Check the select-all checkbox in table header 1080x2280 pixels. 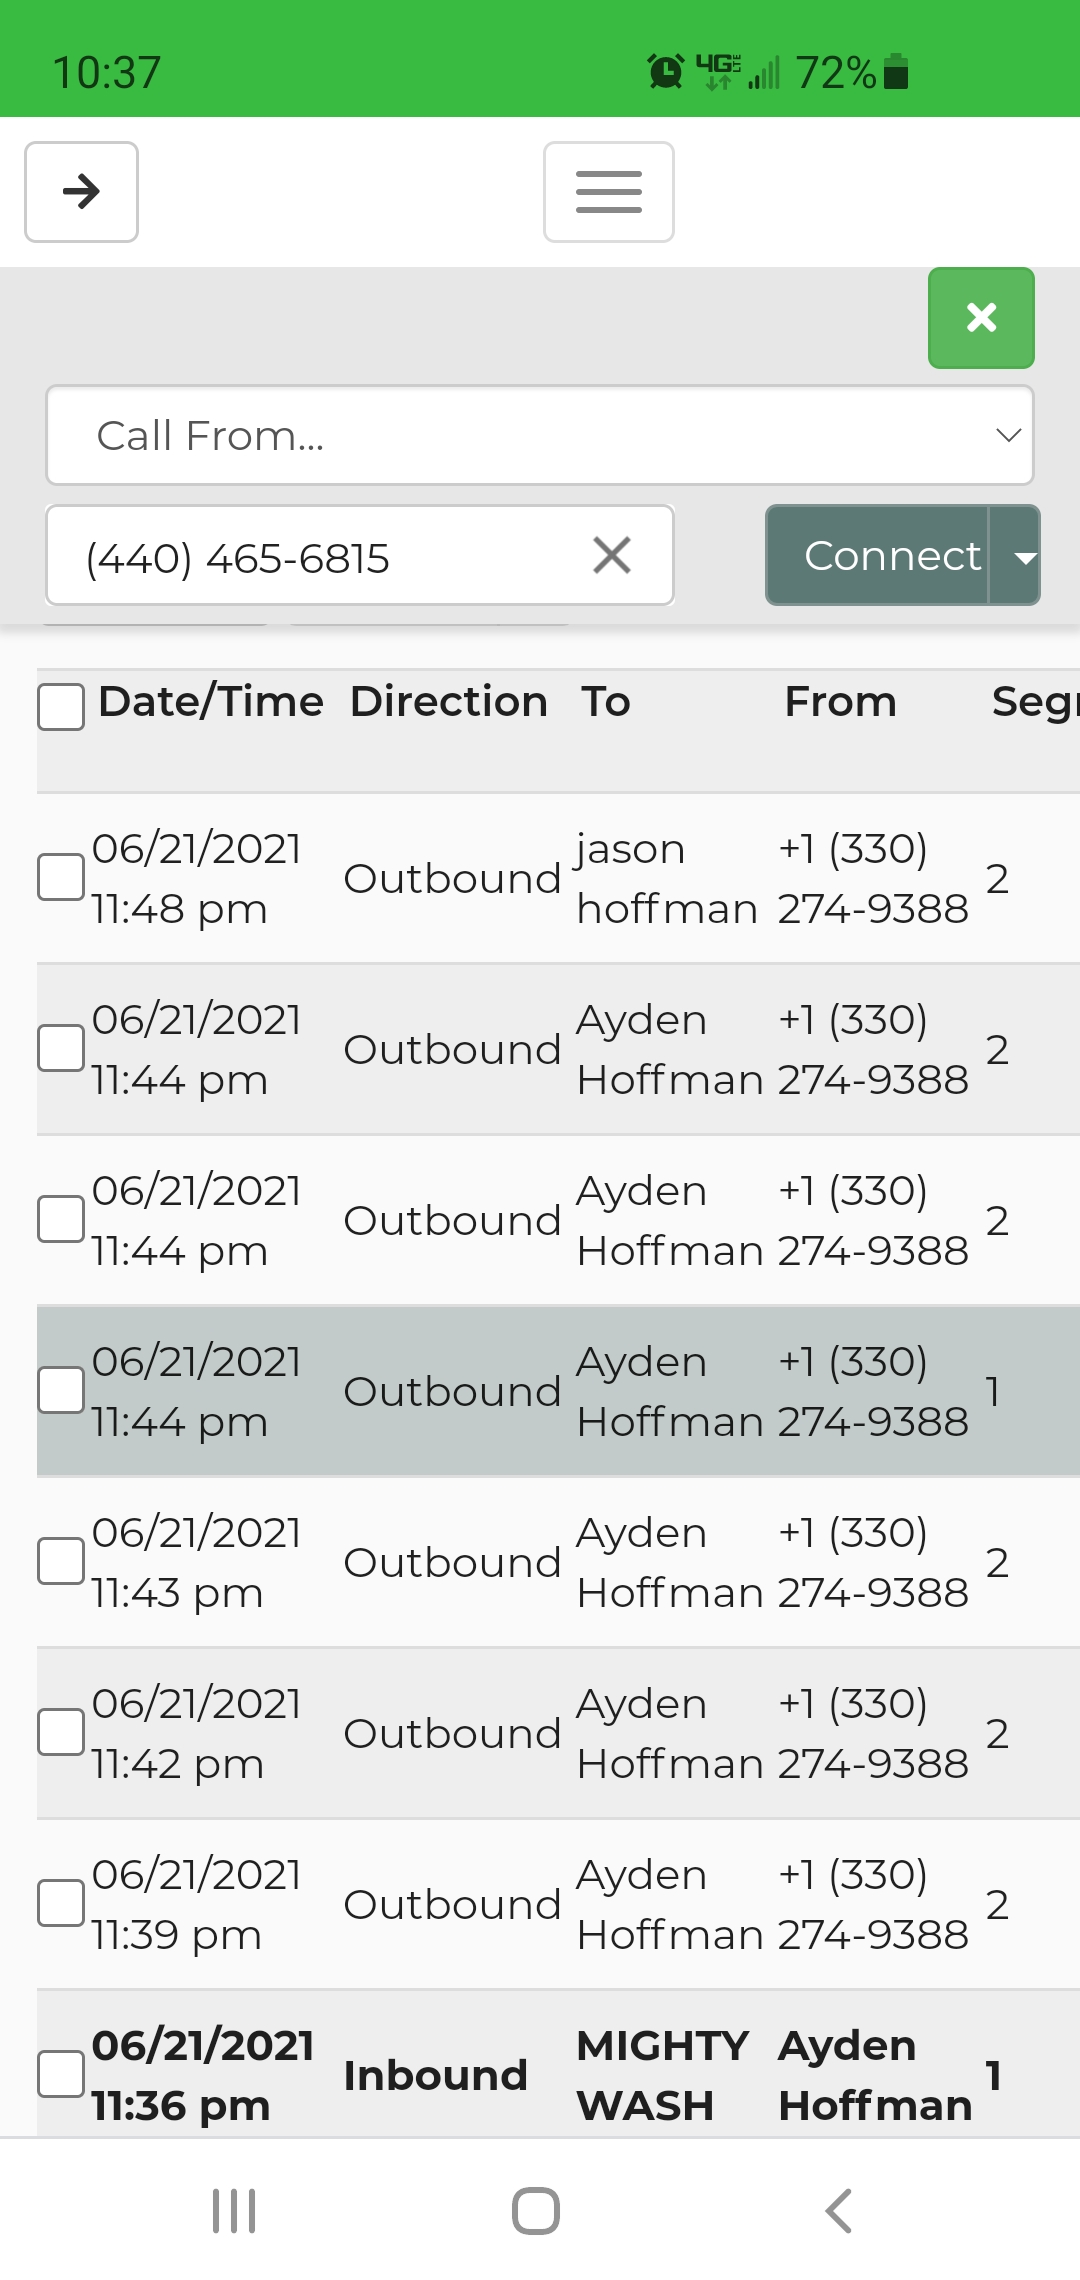(61, 707)
